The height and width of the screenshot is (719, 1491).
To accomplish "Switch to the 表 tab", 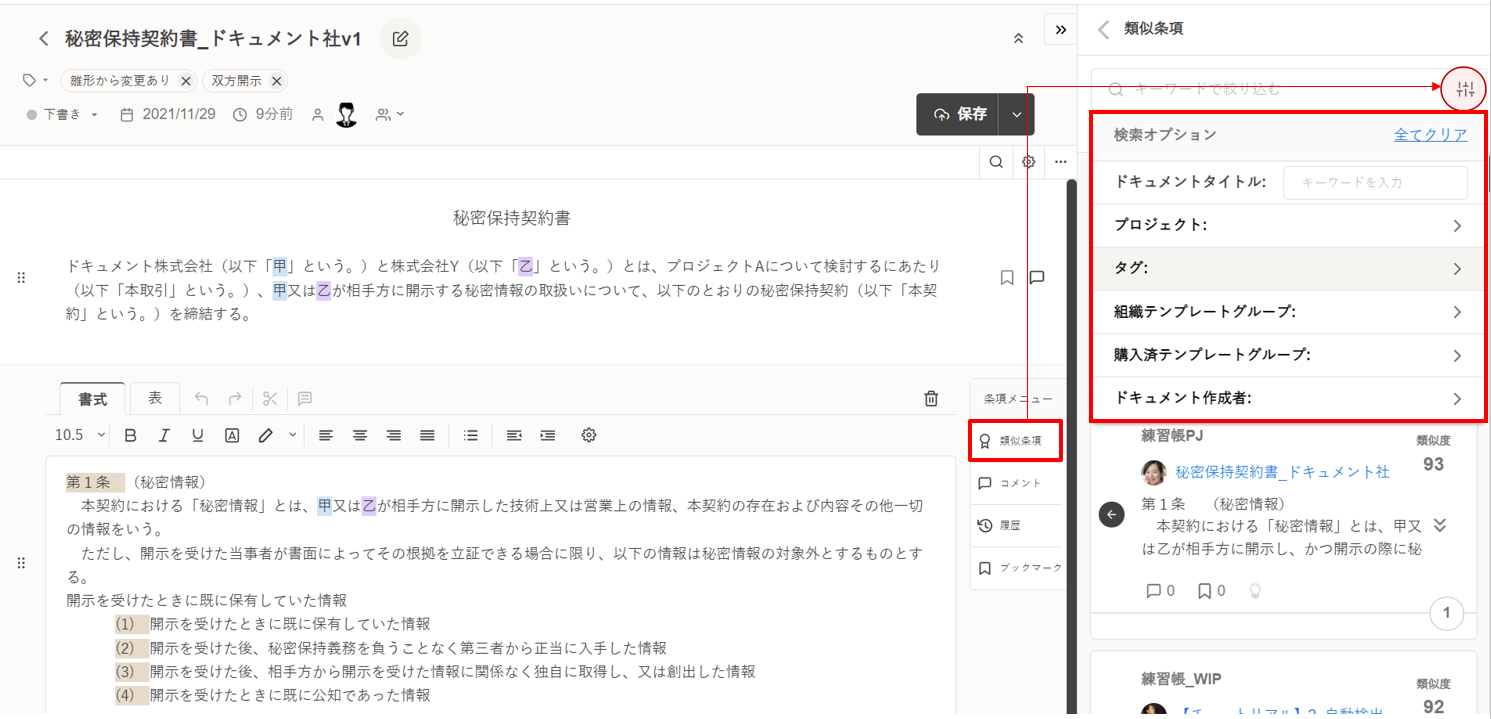I will tap(155, 398).
